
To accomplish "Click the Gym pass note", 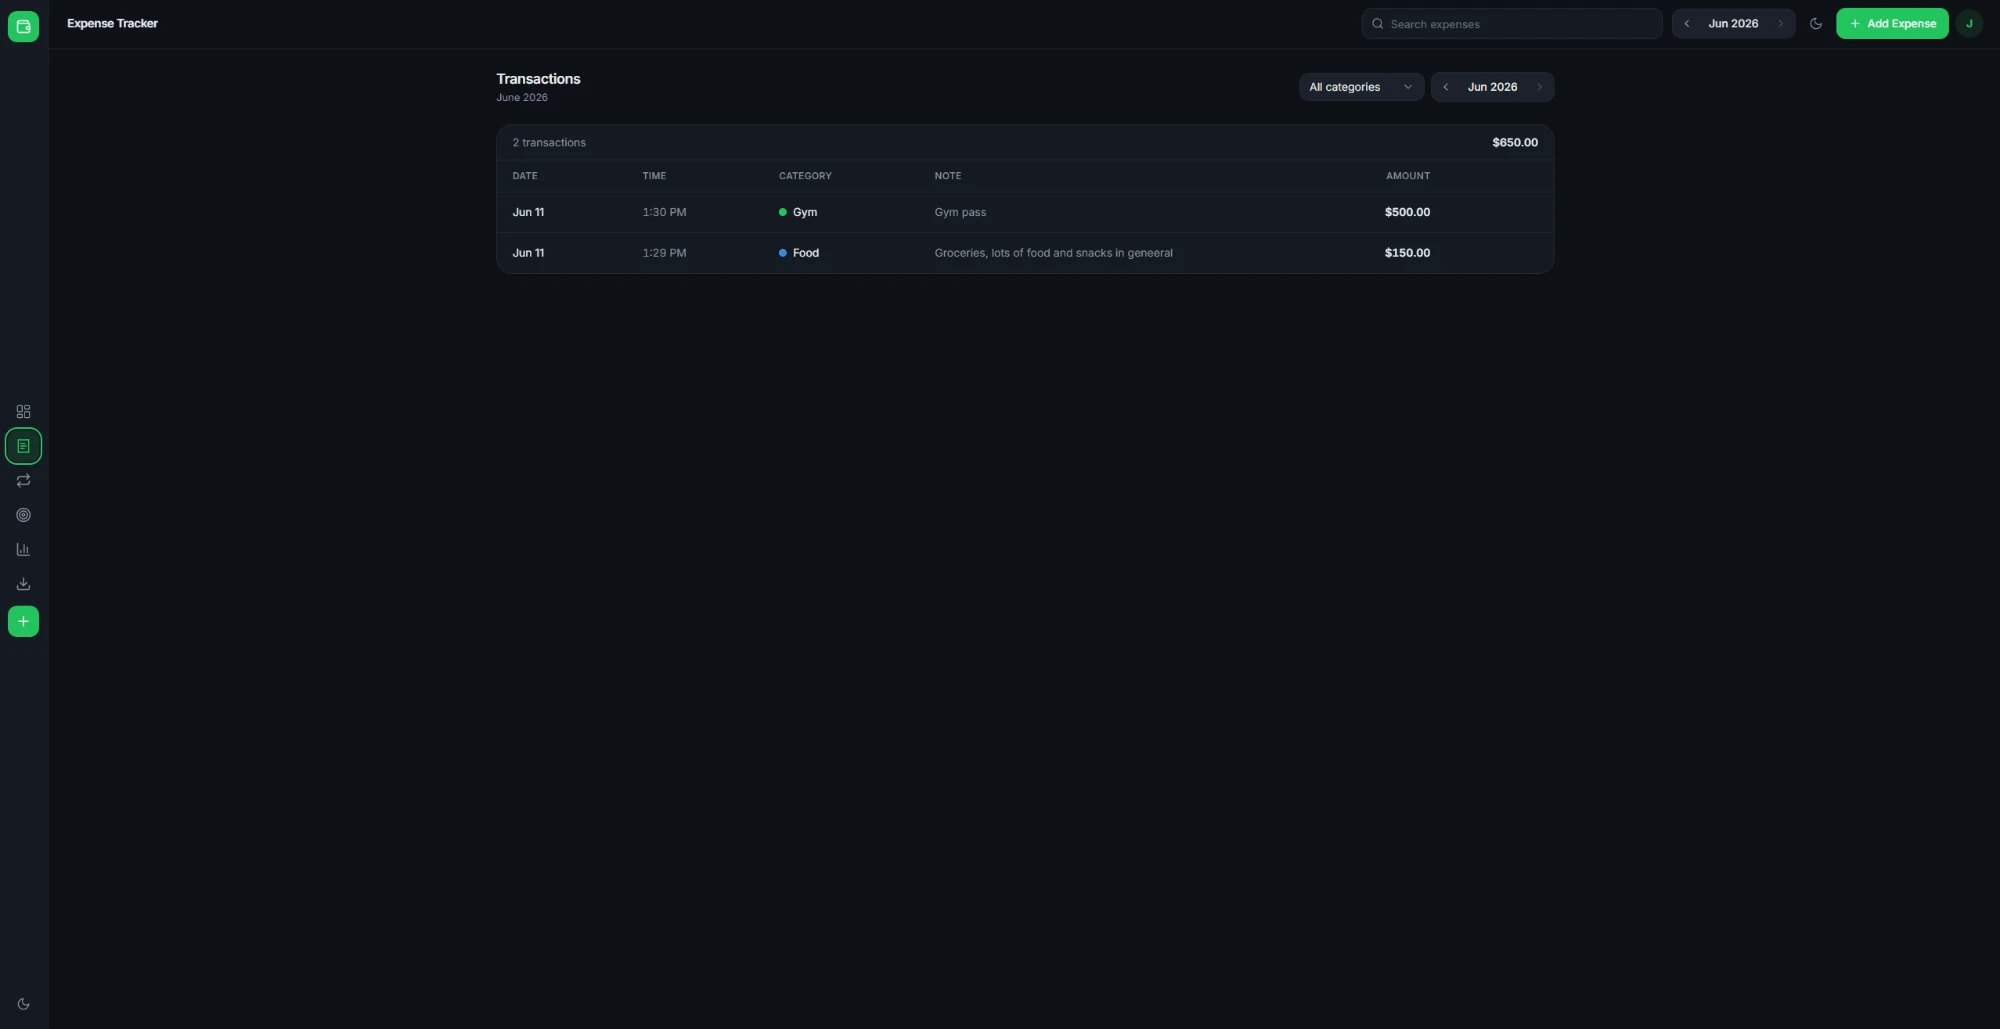I will click(960, 212).
